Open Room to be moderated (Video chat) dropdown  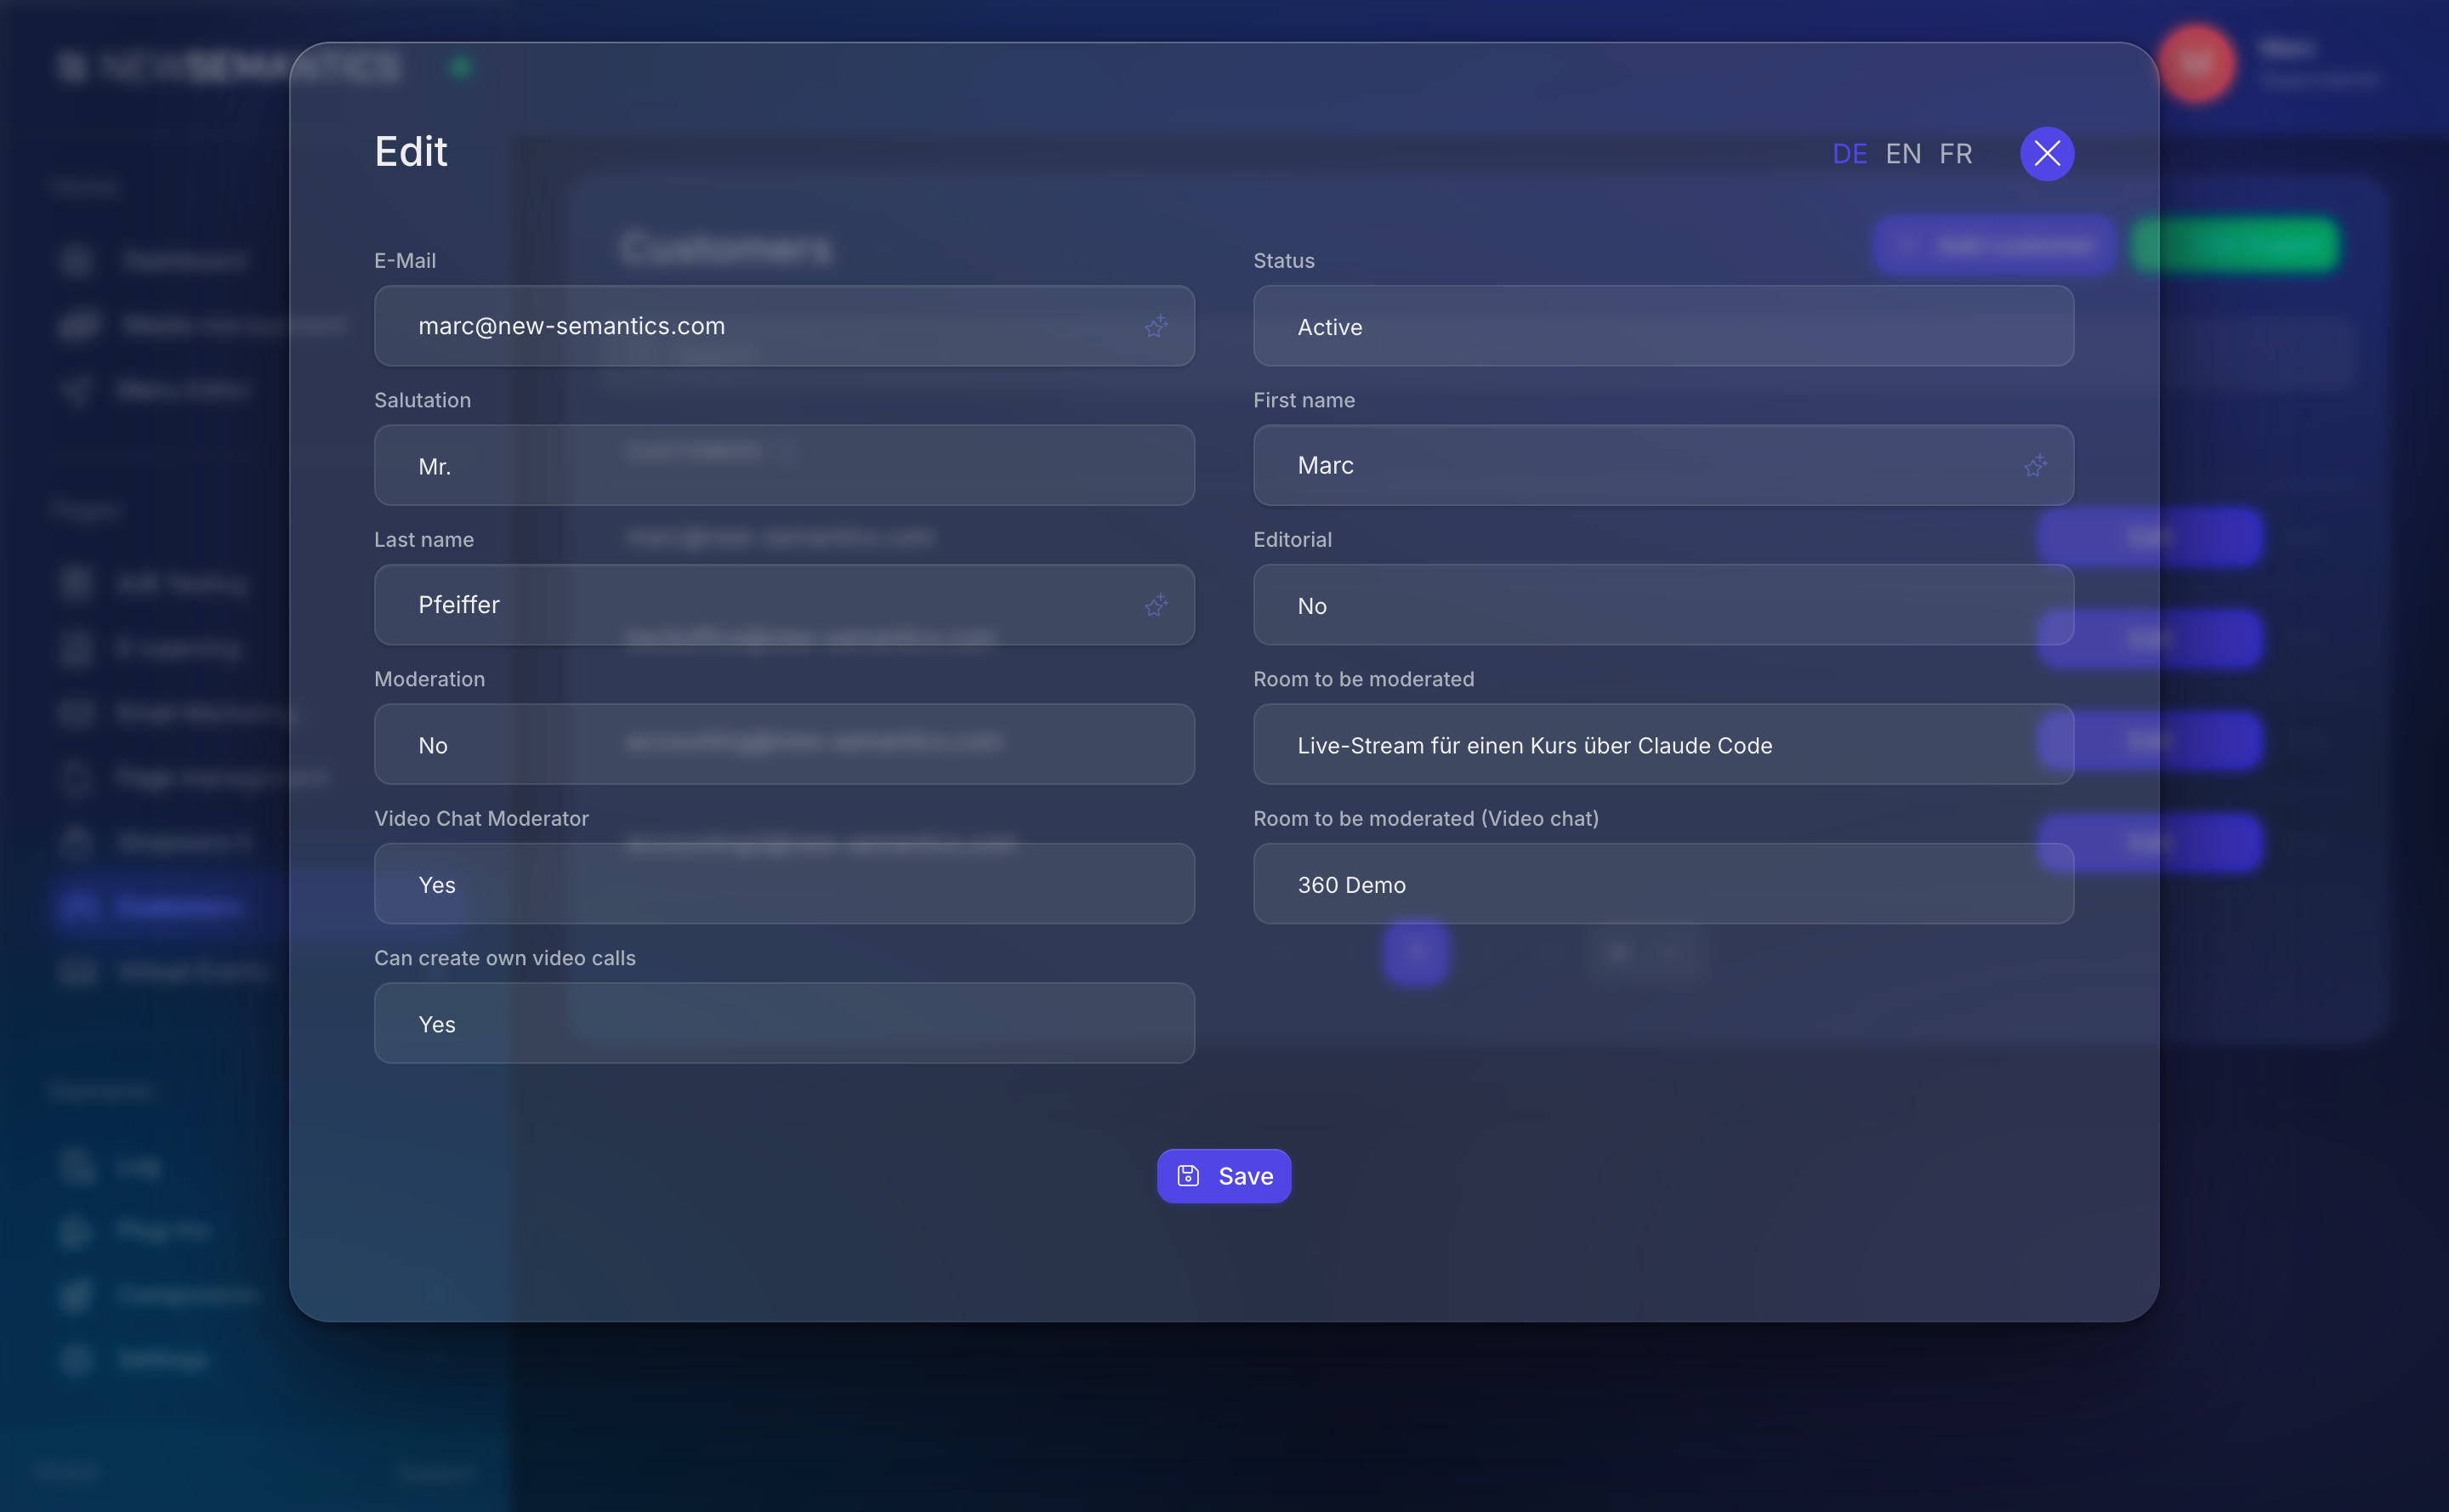click(1663, 884)
